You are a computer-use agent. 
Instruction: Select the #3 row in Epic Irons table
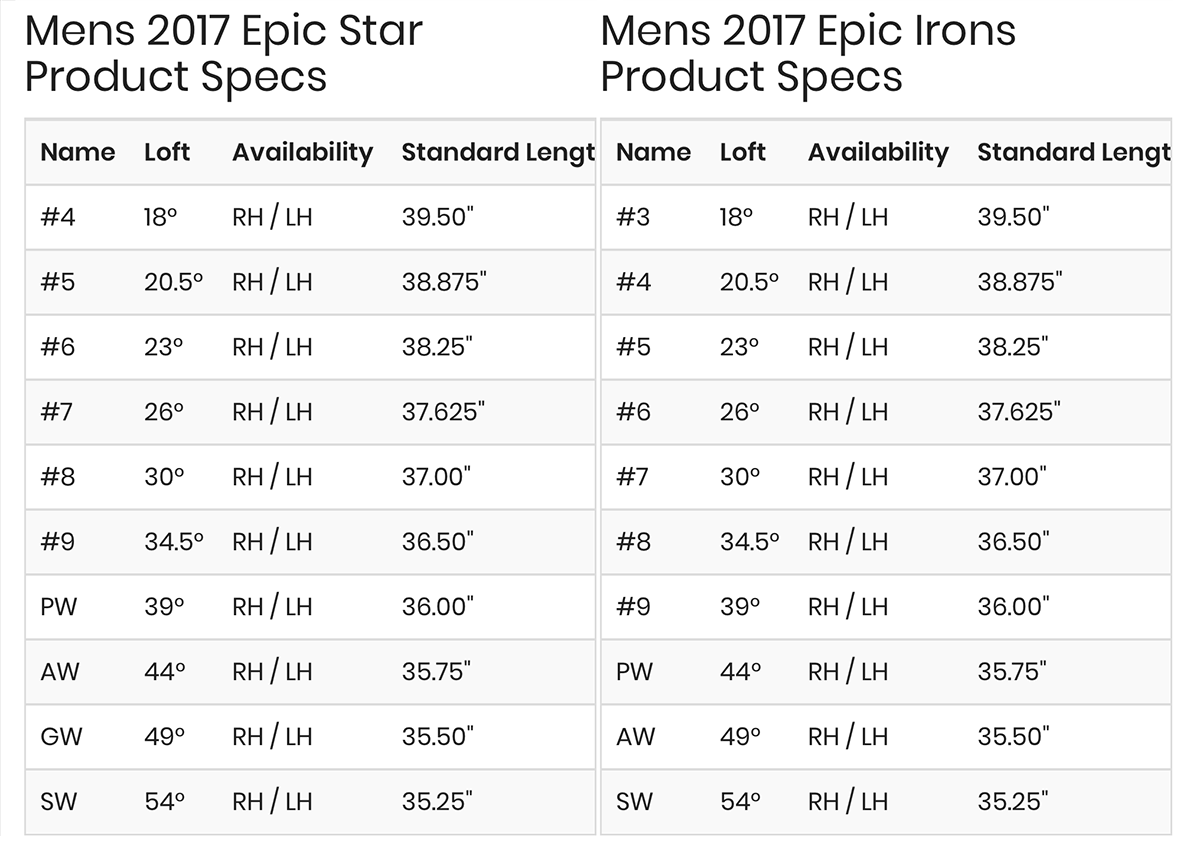tap(885, 217)
